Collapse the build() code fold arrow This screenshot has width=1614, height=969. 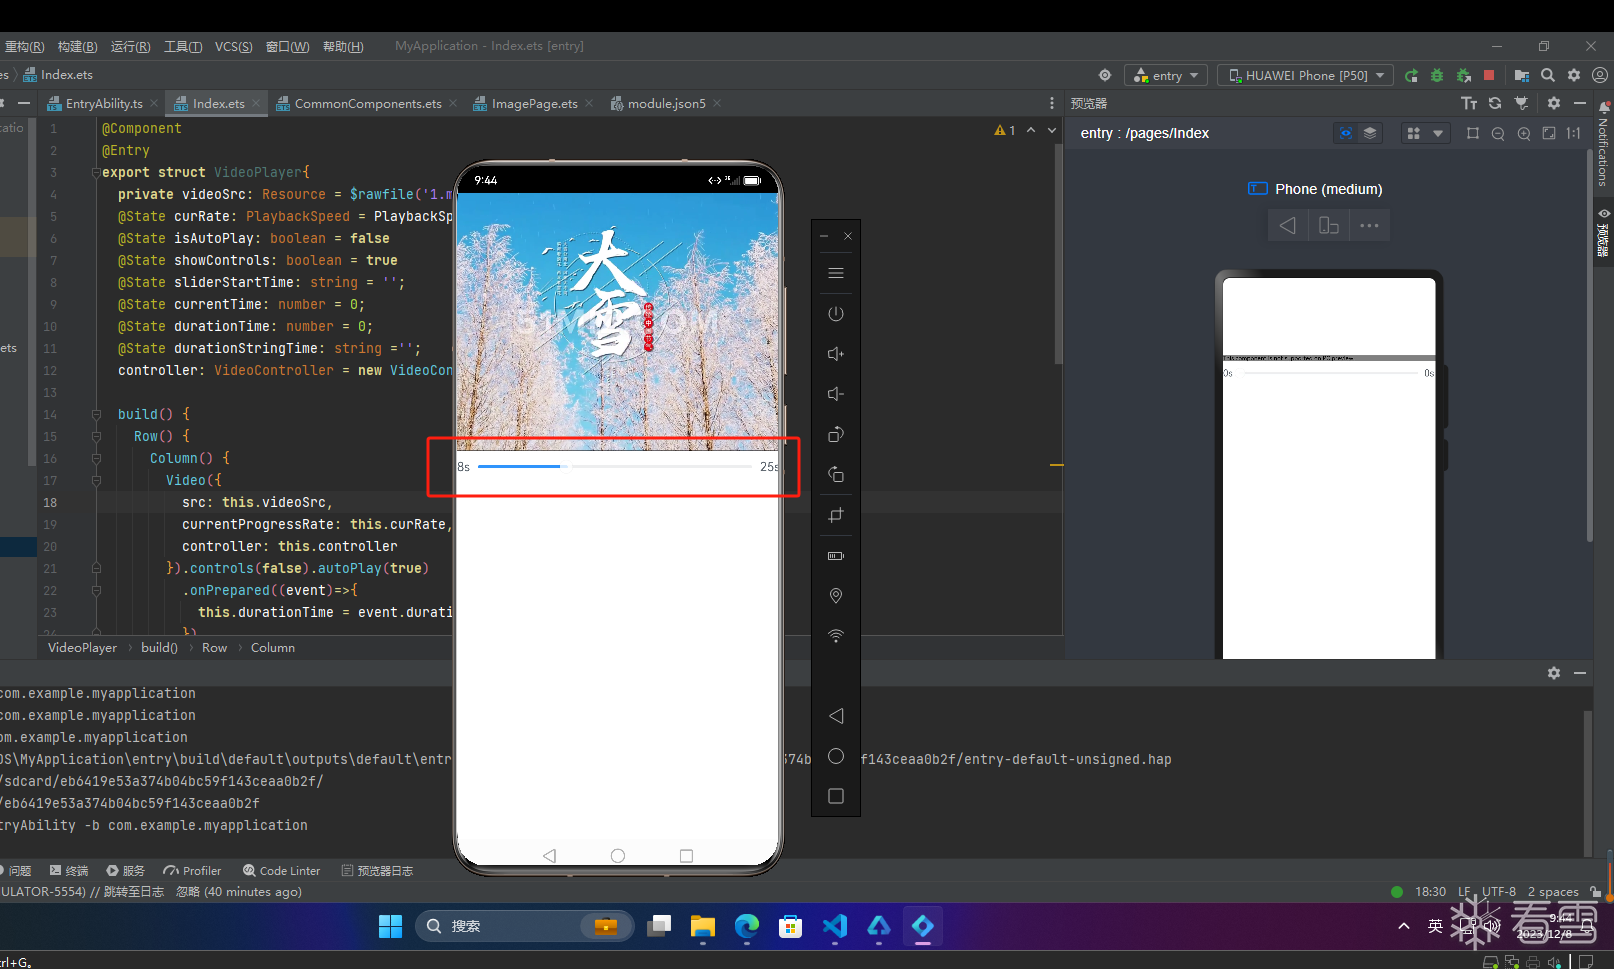[x=96, y=414]
